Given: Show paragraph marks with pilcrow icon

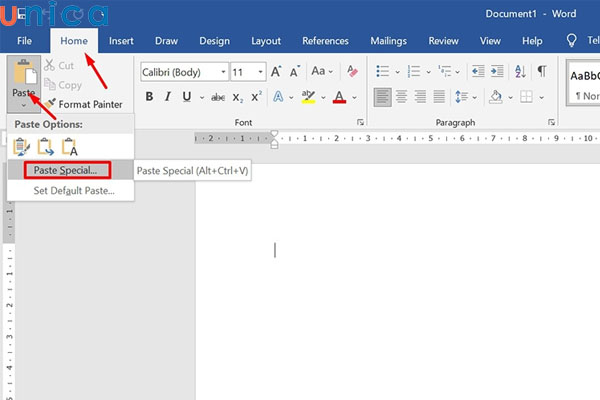Looking at the screenshot, I should (541, 71).
